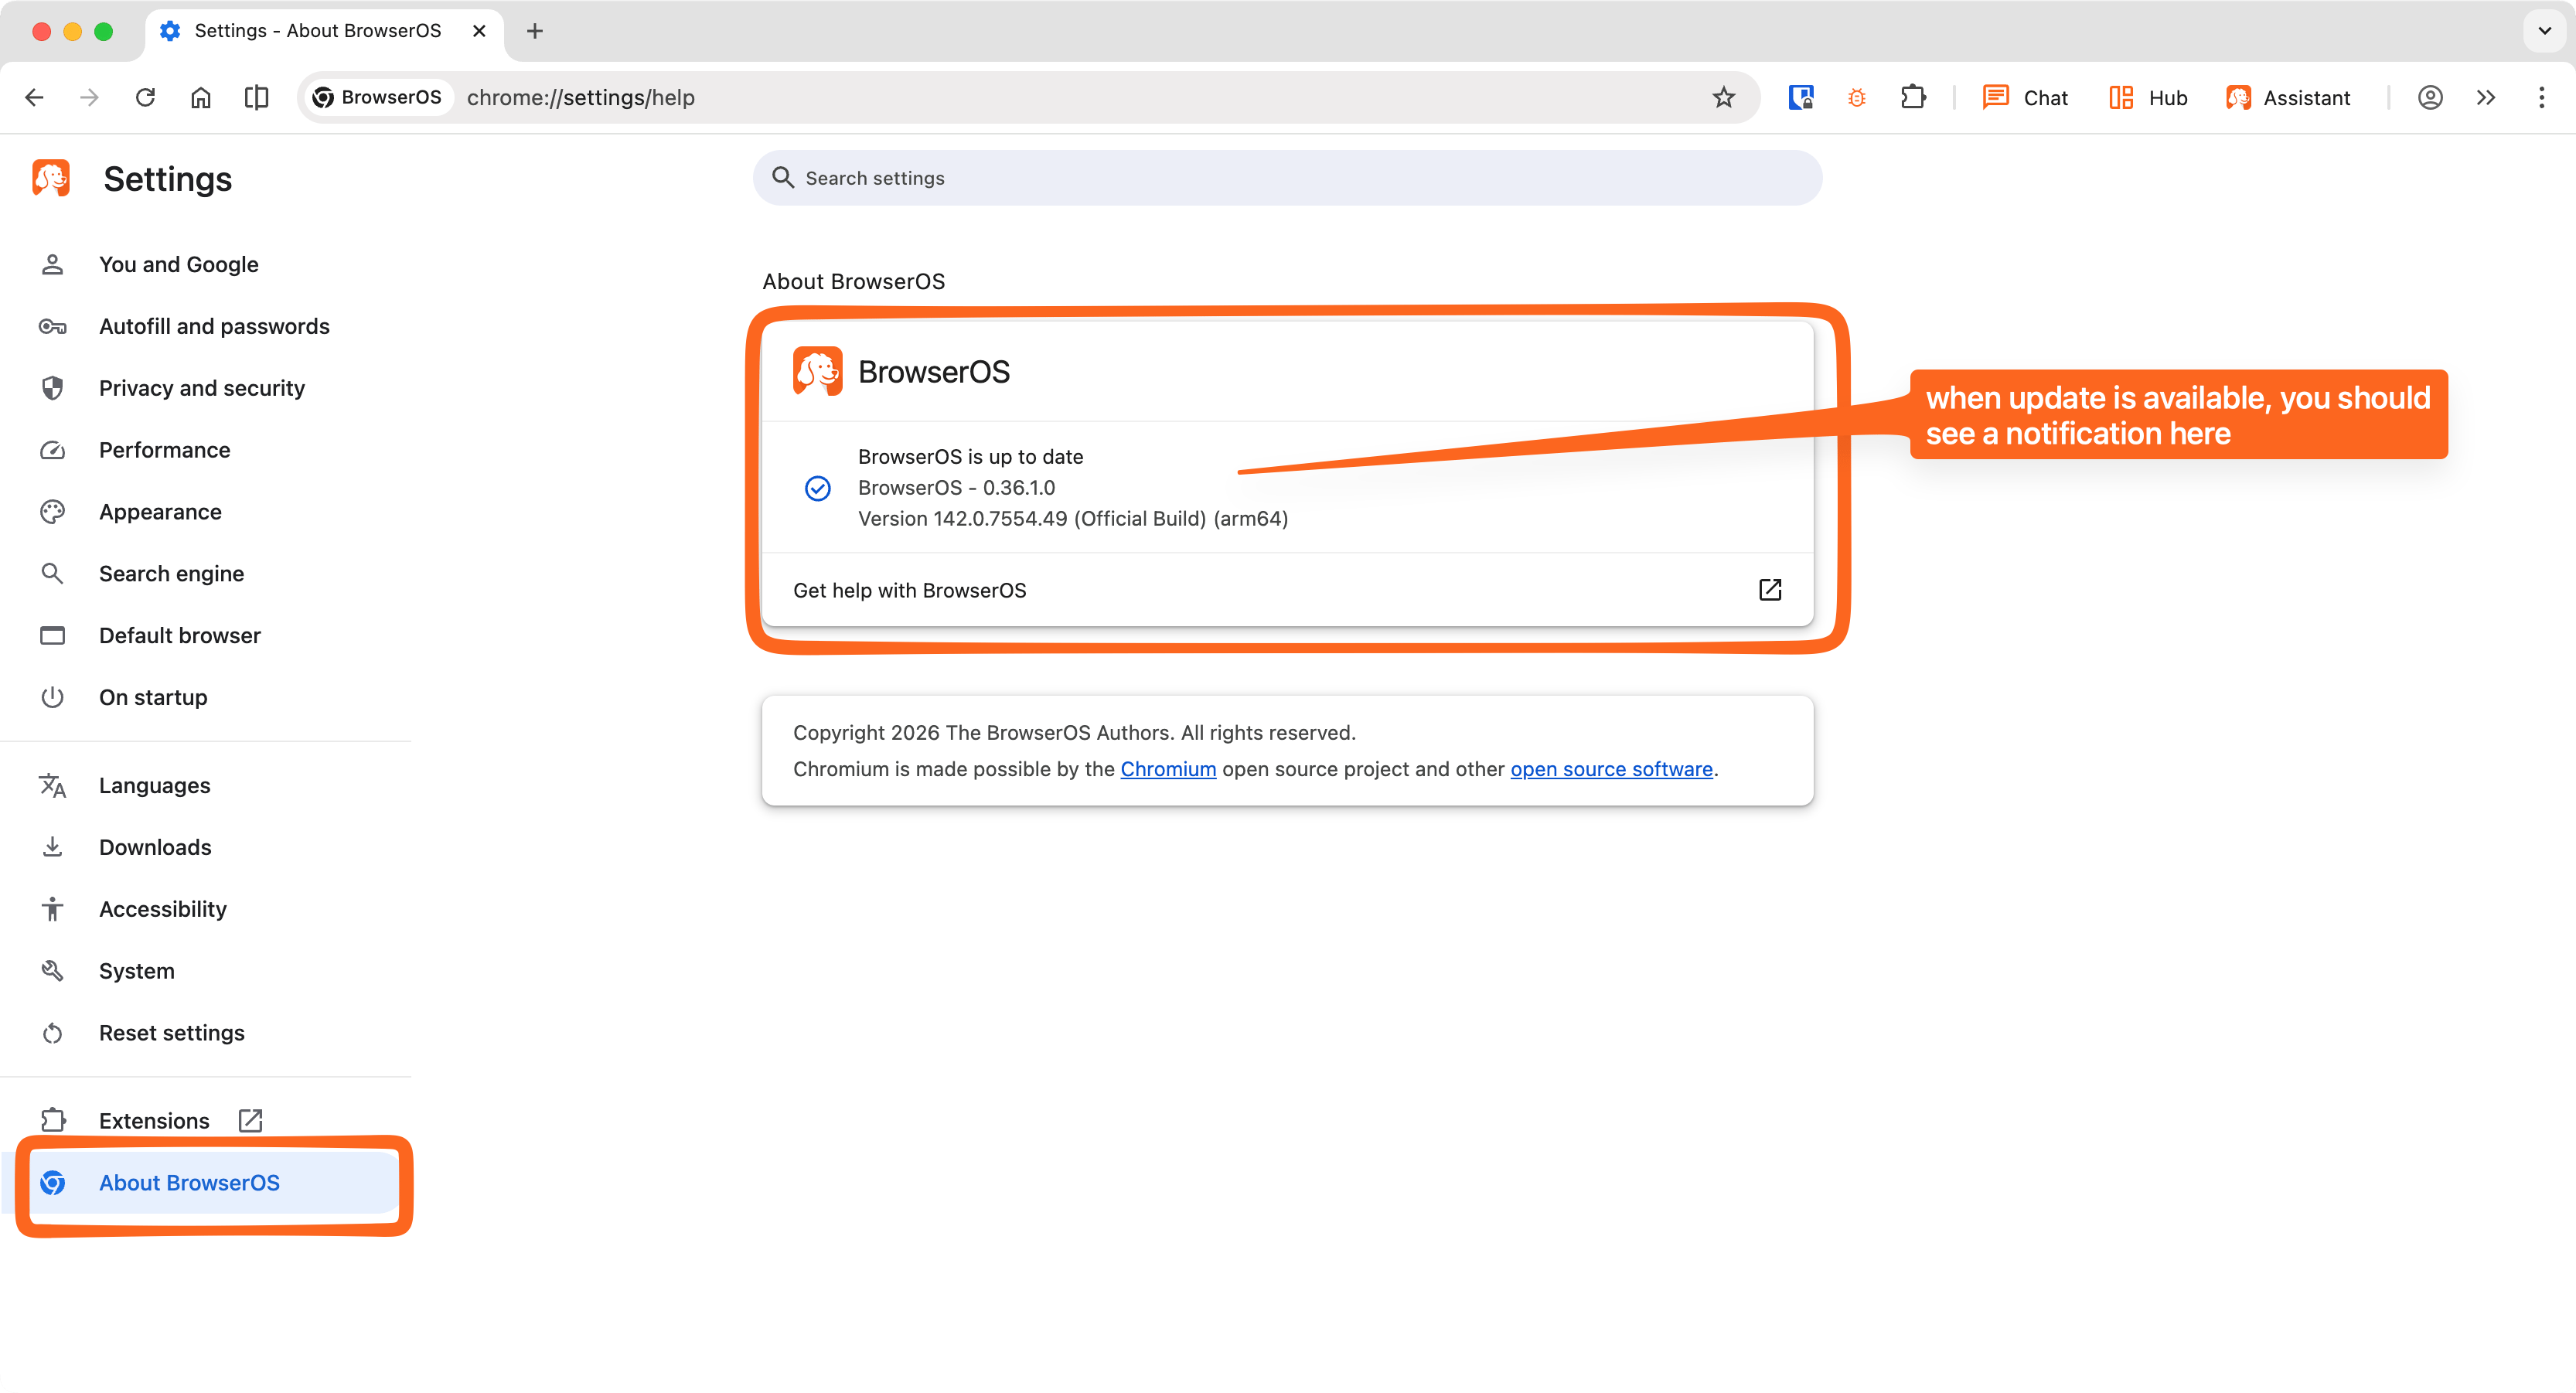Open Performance settings

click(206, 450)
